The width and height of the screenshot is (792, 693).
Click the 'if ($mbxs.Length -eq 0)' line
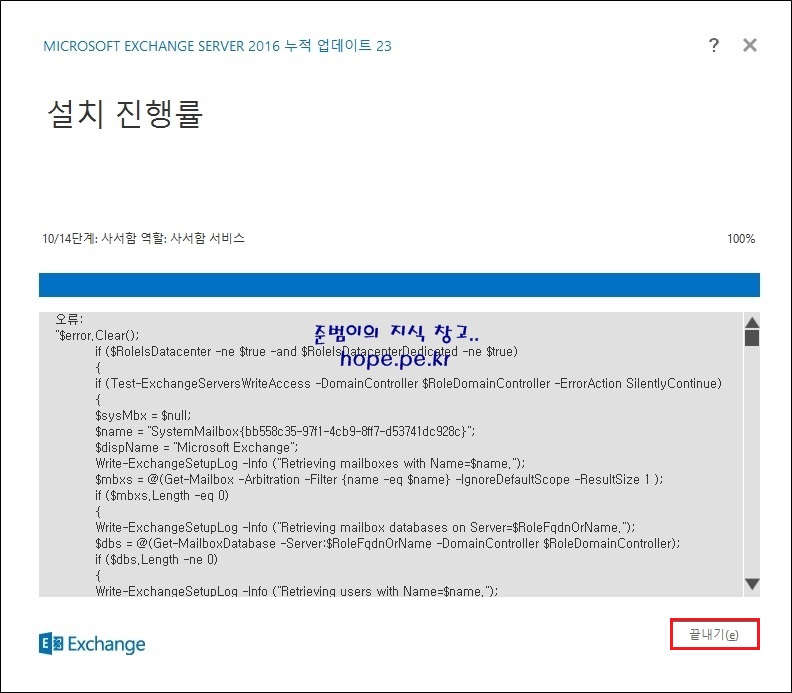162,496
